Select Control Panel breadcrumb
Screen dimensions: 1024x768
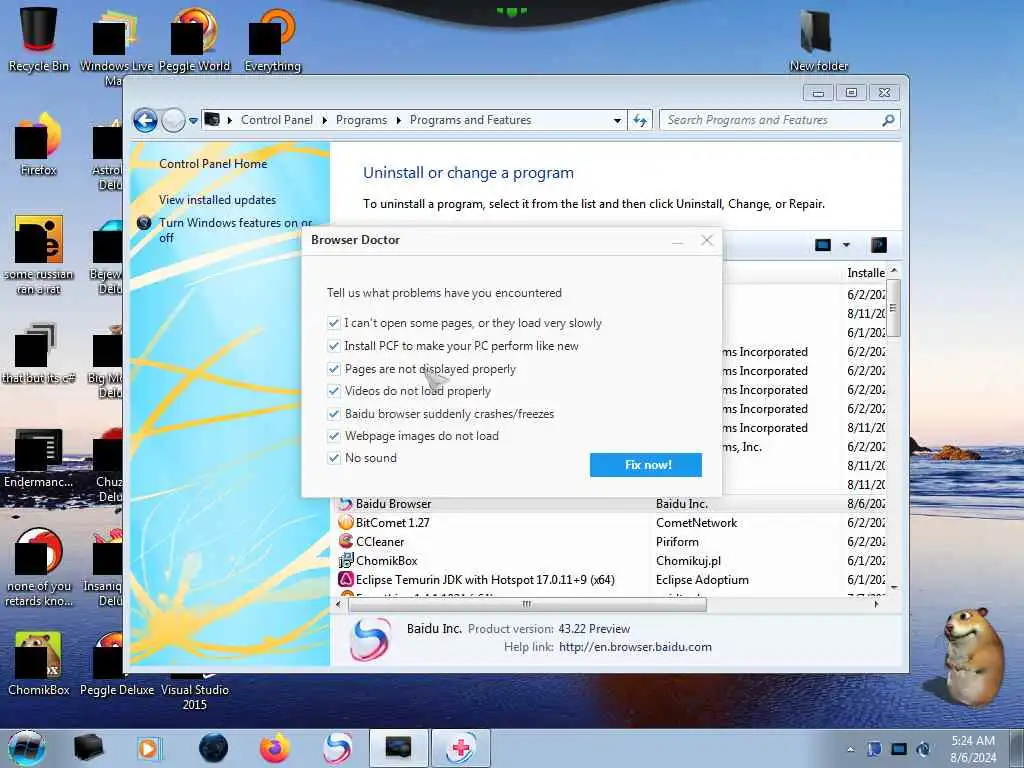277,120
